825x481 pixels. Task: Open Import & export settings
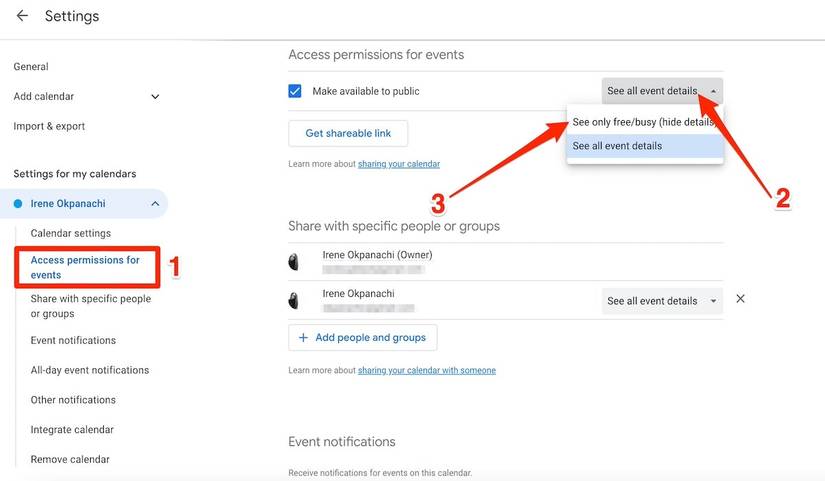click(x=49, y=127)
